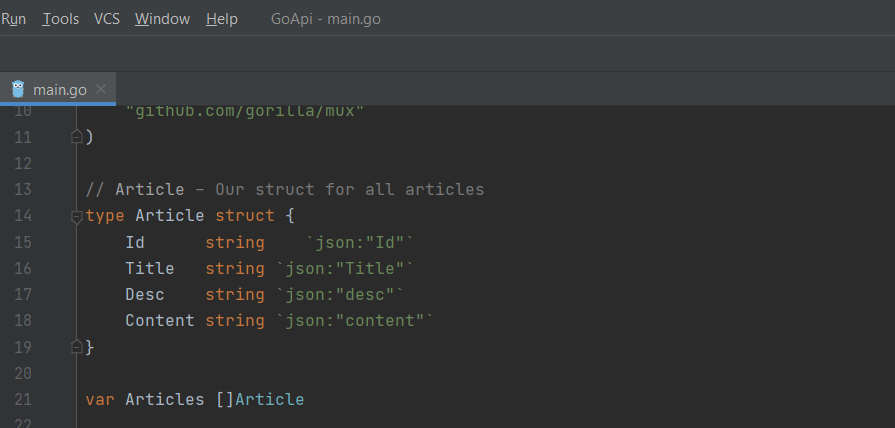Select the main.go editor tab
The image size is (895, 428).
[58, 90]
